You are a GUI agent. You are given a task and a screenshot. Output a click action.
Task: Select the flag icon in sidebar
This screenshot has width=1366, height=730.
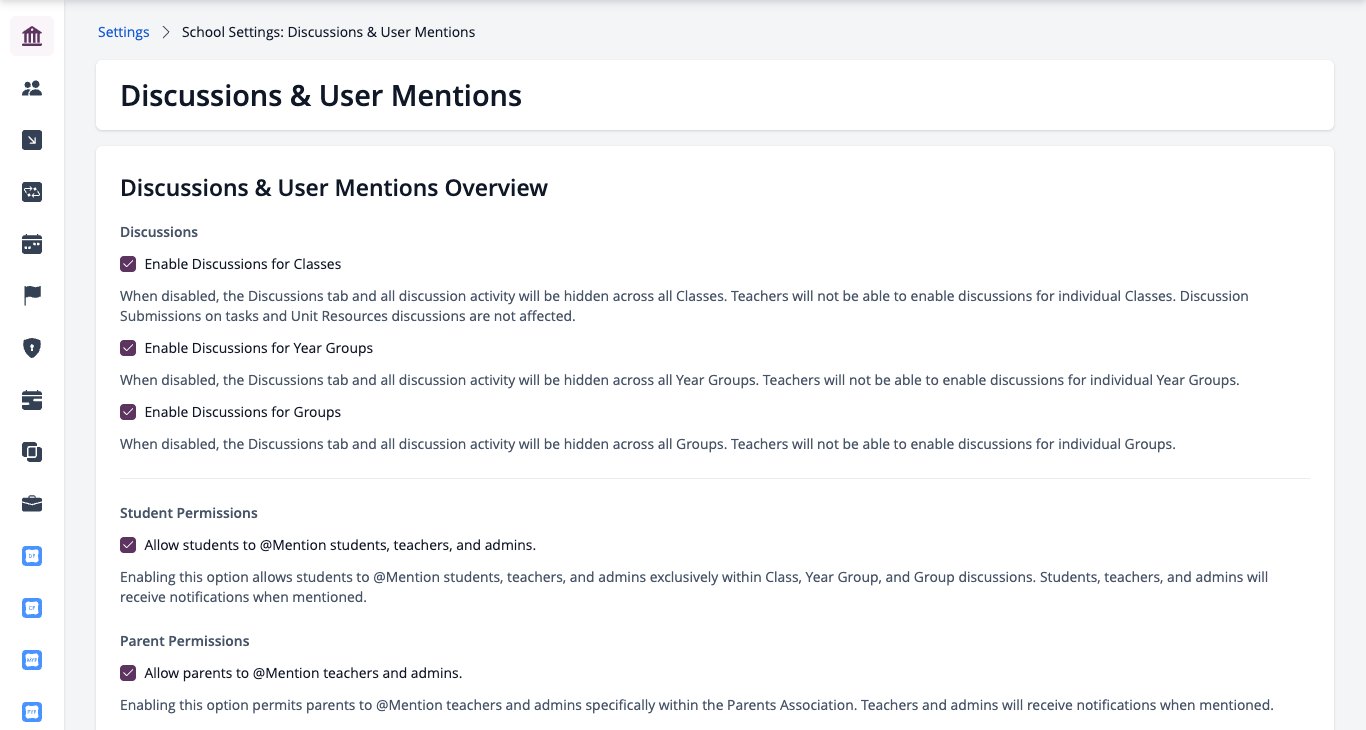click(32, 297)
